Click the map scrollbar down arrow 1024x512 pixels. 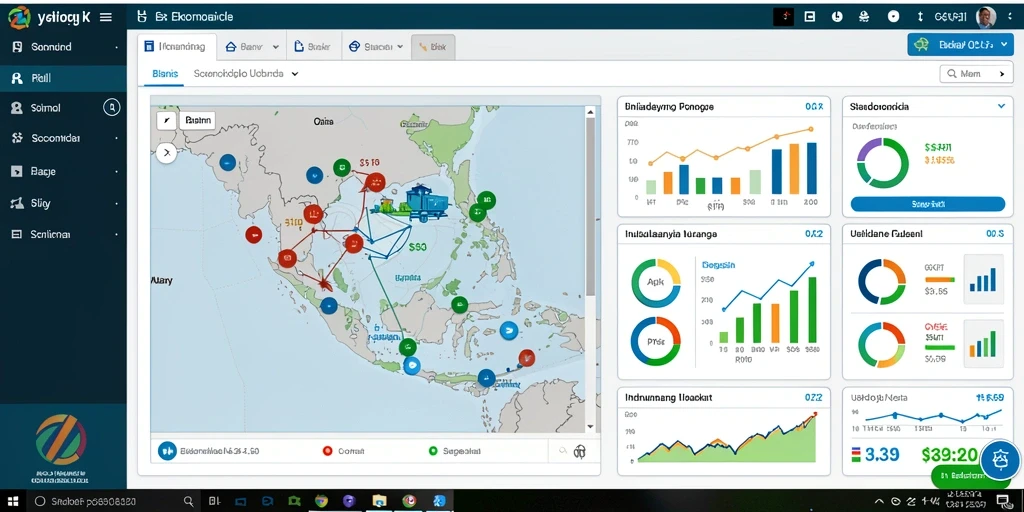(x=591, y=426)
